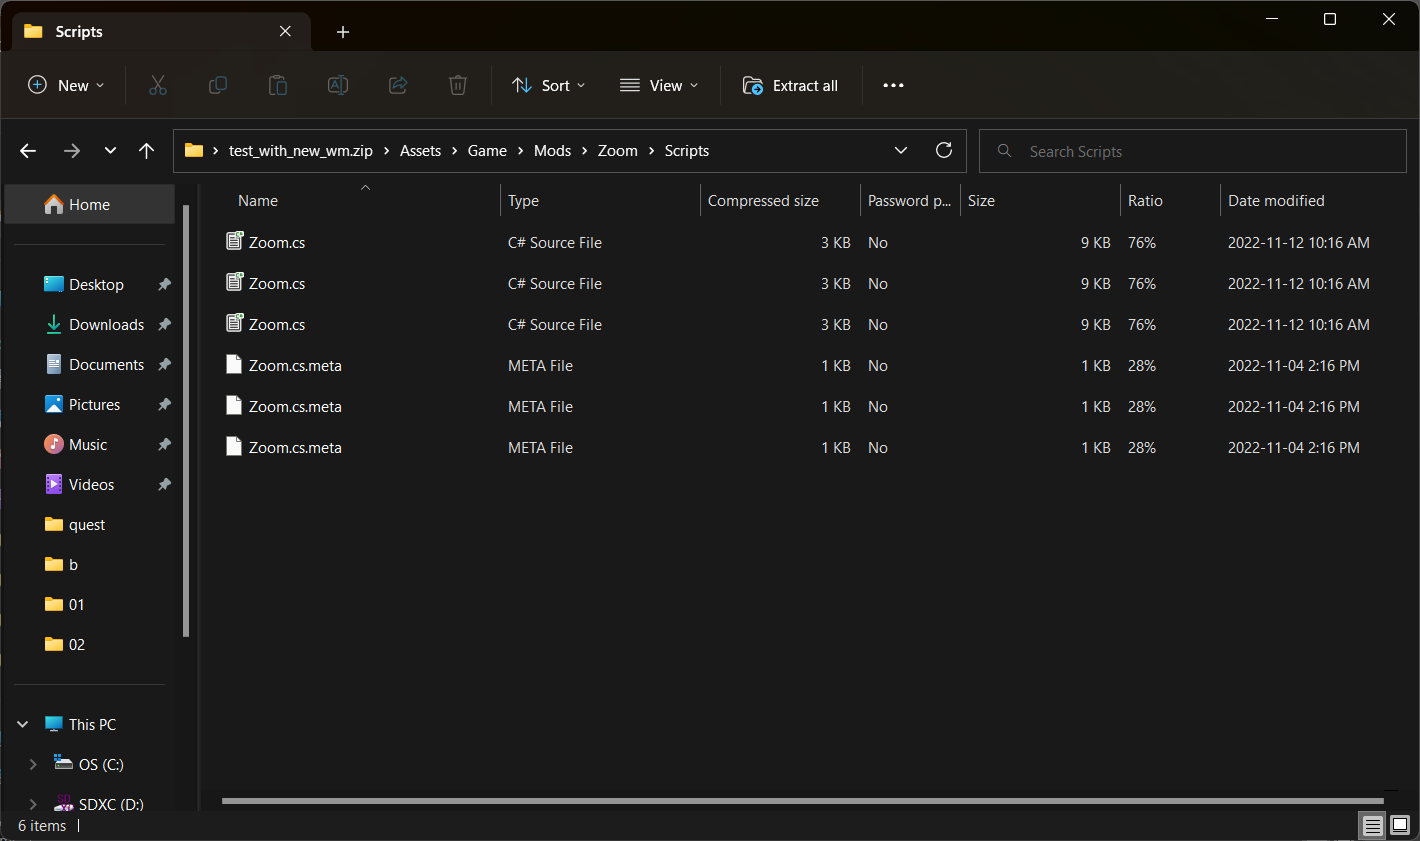Screen dimensions: 1420x841
Task: Go up one folder level
Action: 147,151
